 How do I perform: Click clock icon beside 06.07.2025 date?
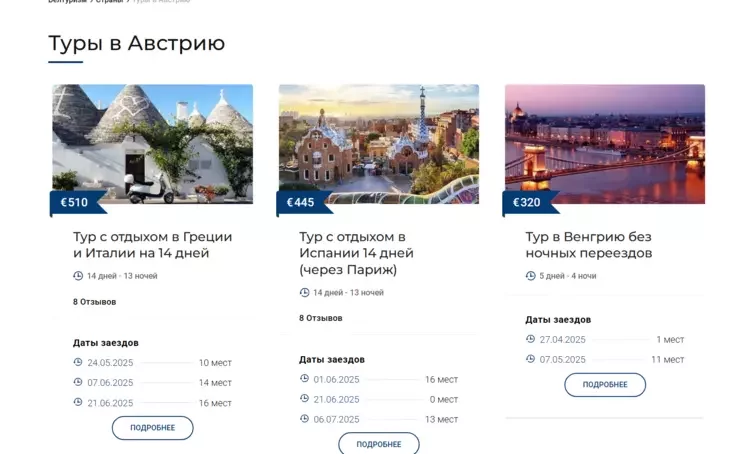tap(304, 419)
